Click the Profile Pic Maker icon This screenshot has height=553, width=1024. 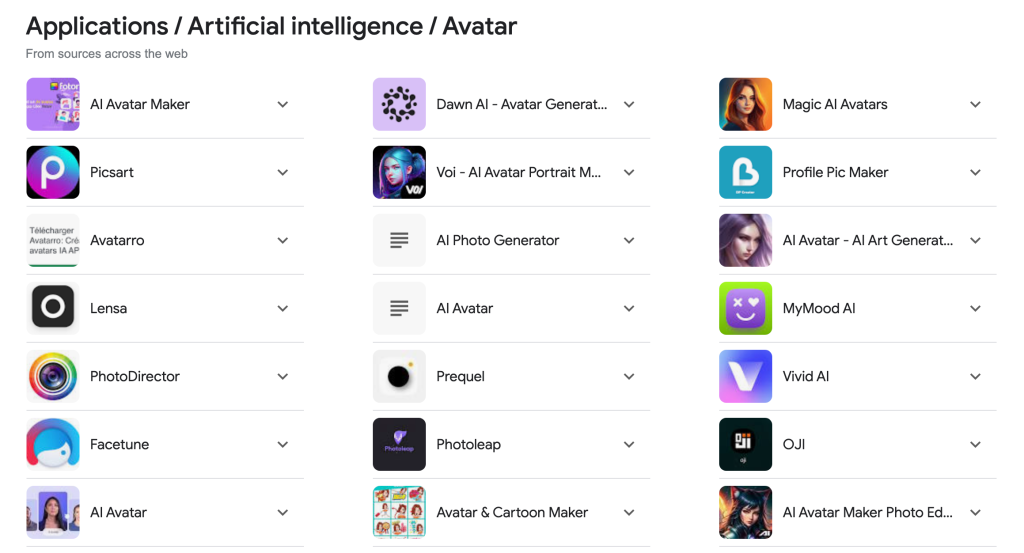(745, 172)
